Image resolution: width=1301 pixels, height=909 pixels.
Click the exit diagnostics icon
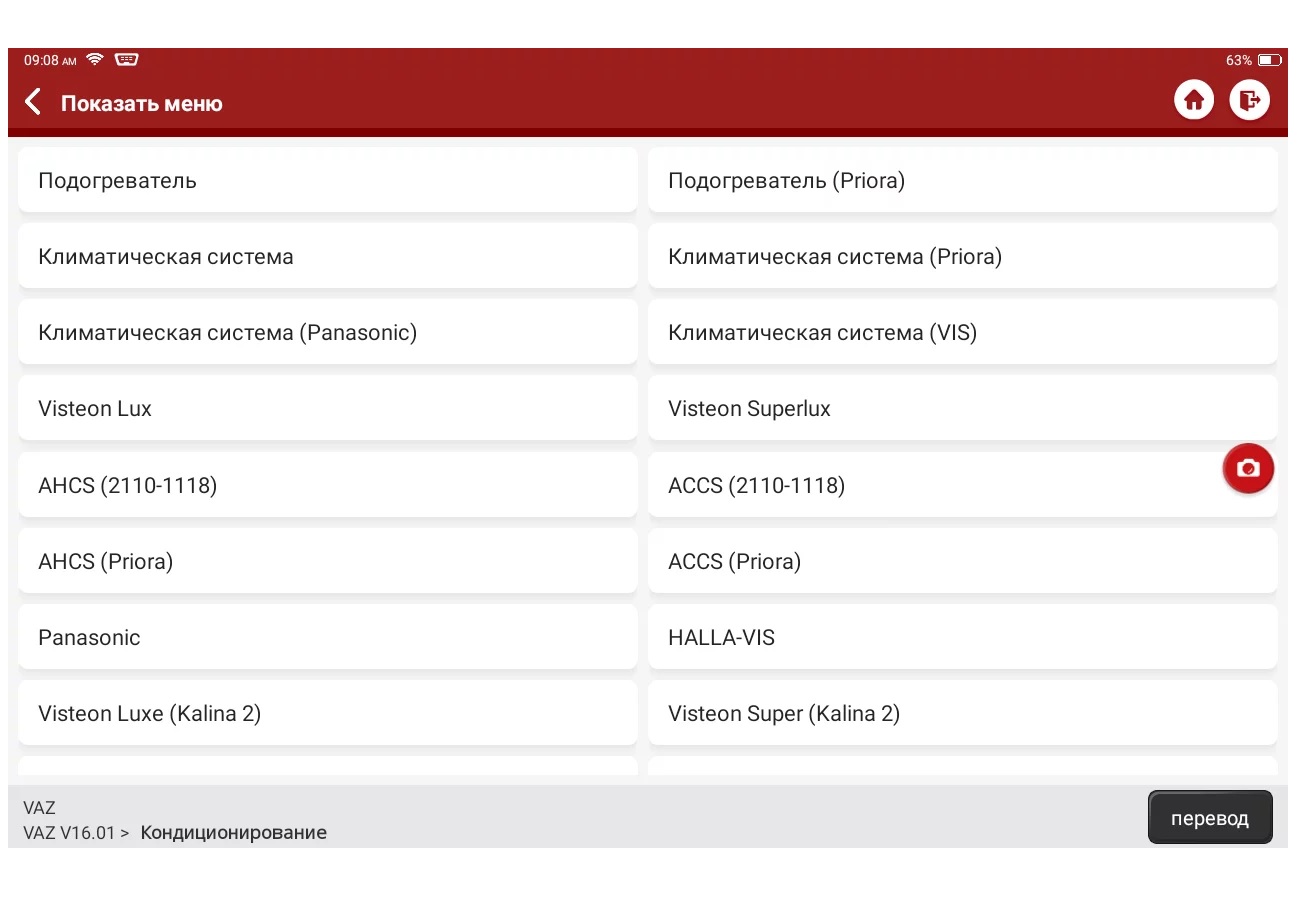coord(1249,100)
